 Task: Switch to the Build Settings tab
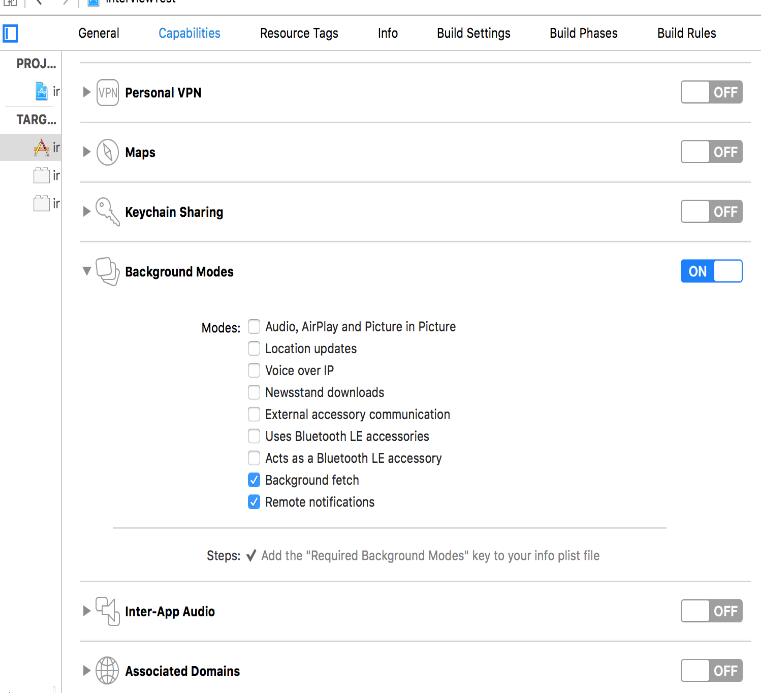click(473, 33)
